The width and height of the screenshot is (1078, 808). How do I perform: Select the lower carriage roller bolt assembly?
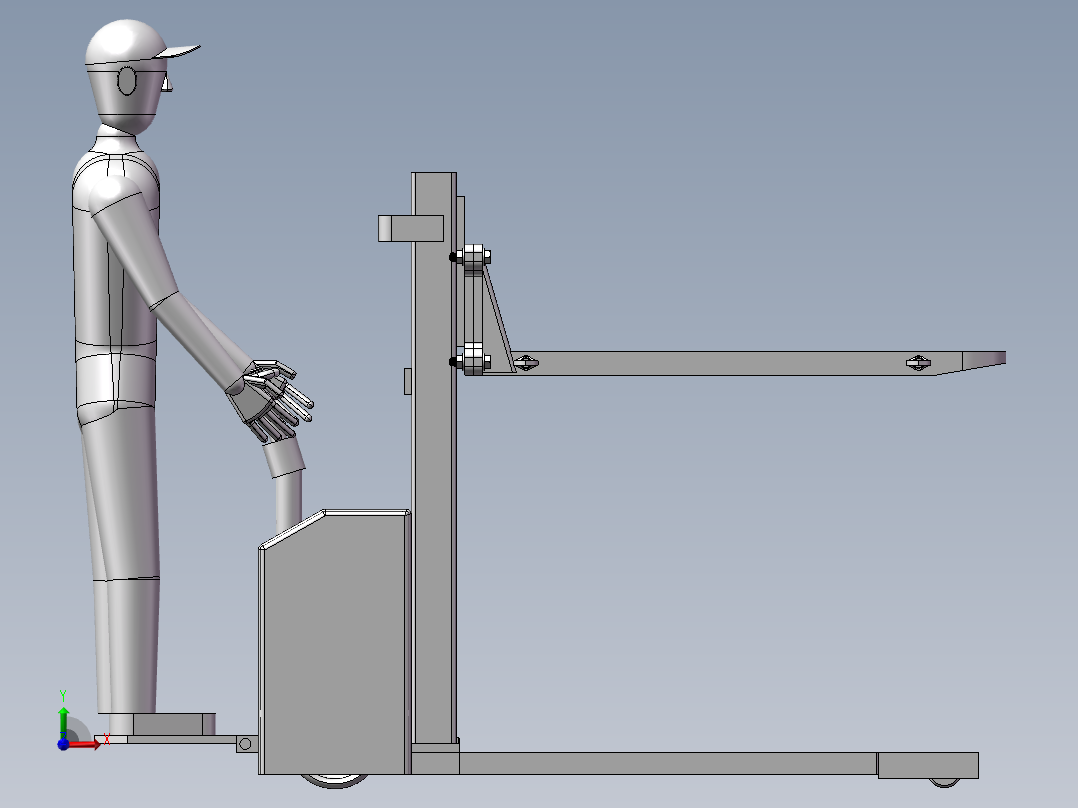click(x=471, y=362)
